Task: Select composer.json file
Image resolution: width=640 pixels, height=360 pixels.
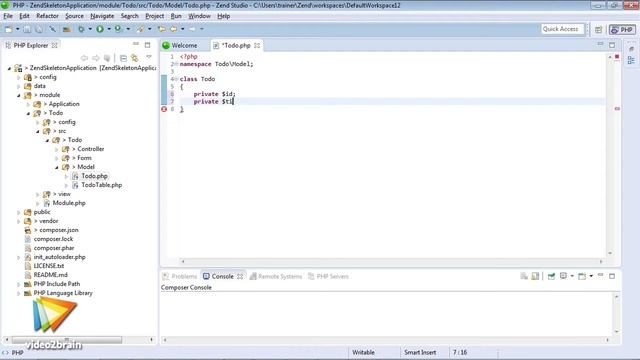Action: tap(59, 230)
